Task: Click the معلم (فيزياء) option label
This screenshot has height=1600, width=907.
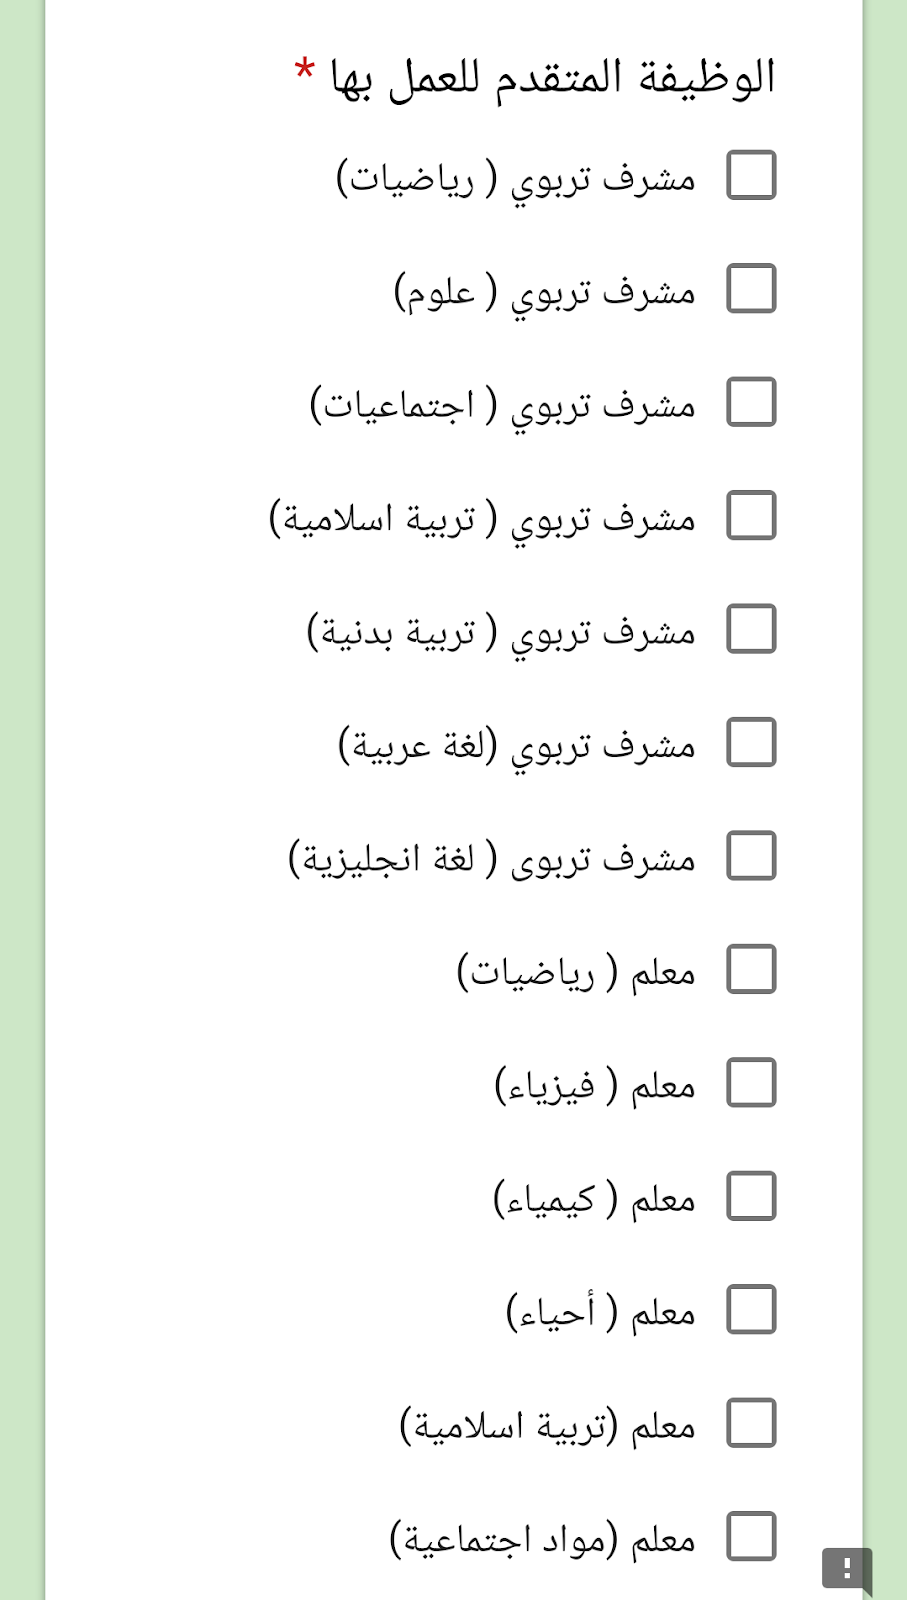Action: 594,1085
